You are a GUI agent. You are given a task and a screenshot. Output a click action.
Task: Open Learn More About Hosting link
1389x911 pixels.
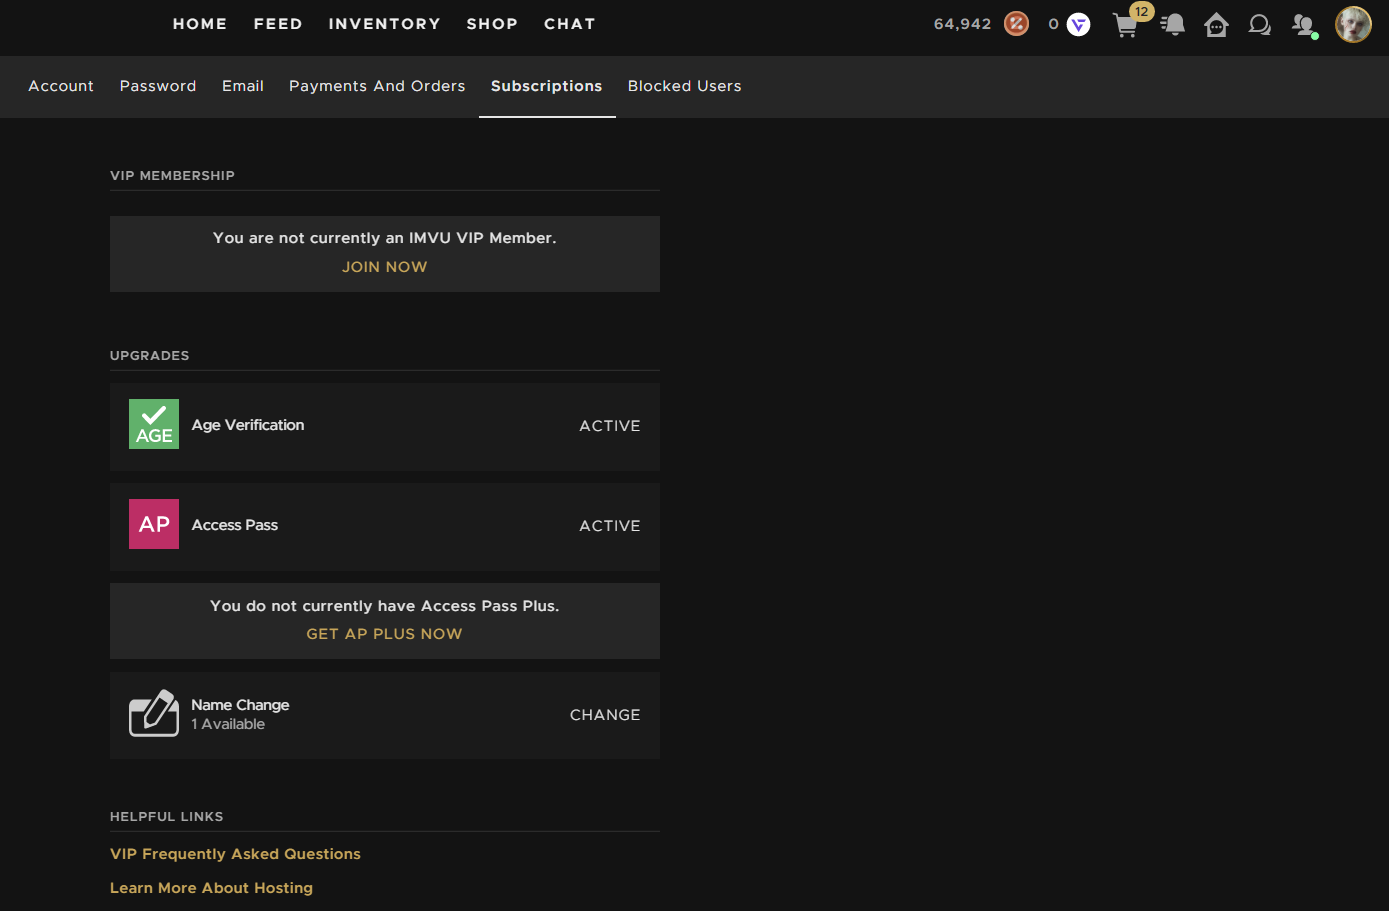click(x=211, y=888)
